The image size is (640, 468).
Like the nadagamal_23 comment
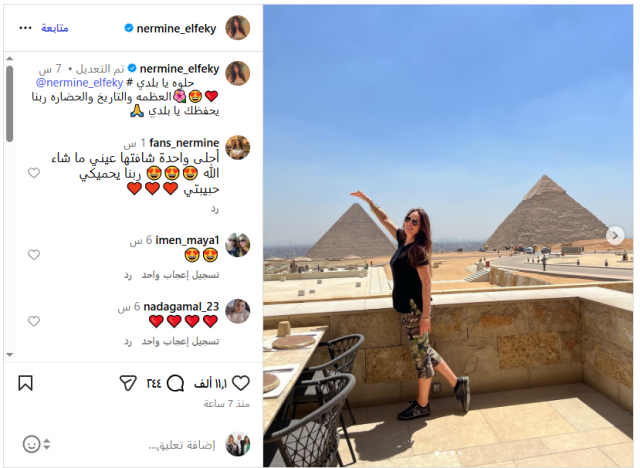point(34,321)
